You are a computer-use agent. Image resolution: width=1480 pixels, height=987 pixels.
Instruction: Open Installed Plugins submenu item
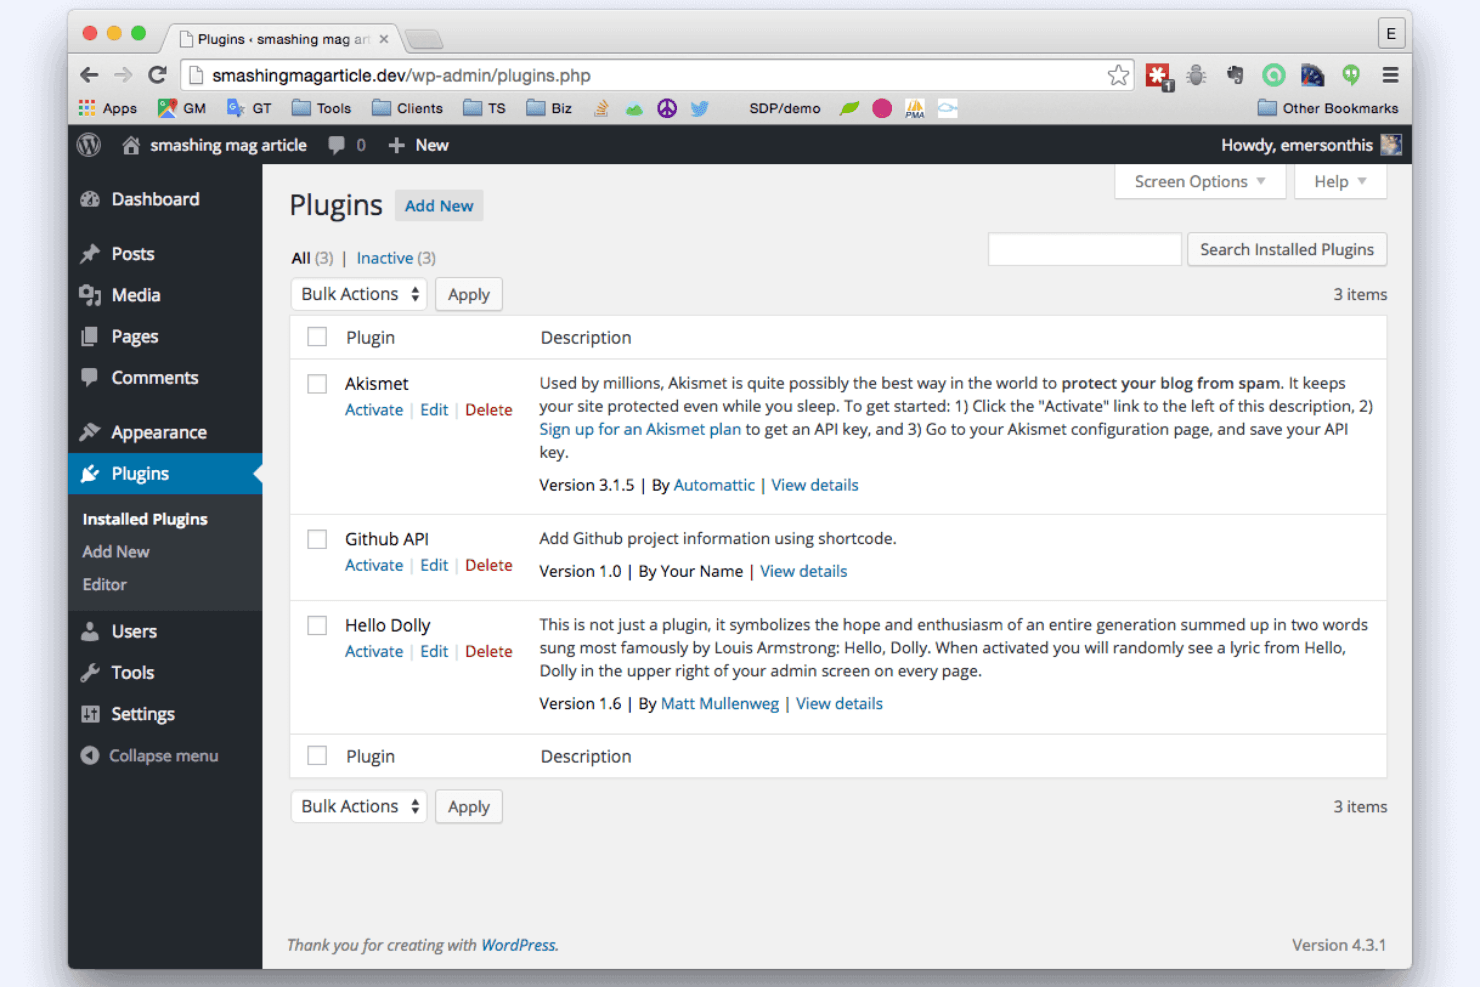pos(145,519)
